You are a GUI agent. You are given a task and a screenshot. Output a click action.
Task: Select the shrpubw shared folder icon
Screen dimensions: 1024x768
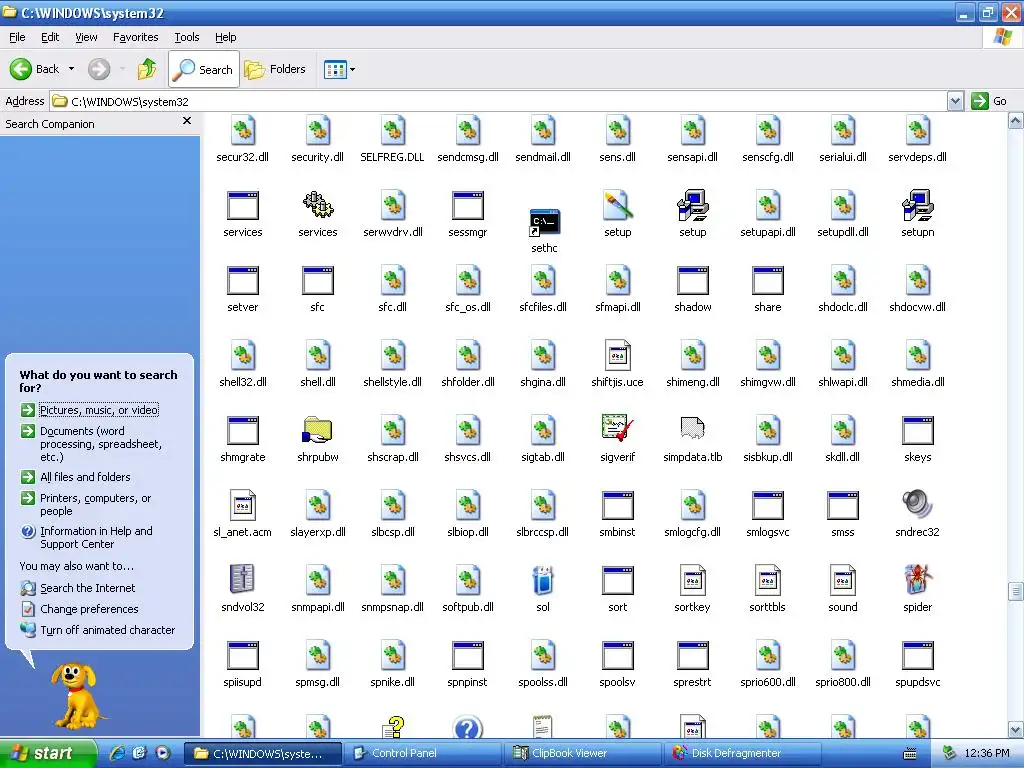(317, 430)
